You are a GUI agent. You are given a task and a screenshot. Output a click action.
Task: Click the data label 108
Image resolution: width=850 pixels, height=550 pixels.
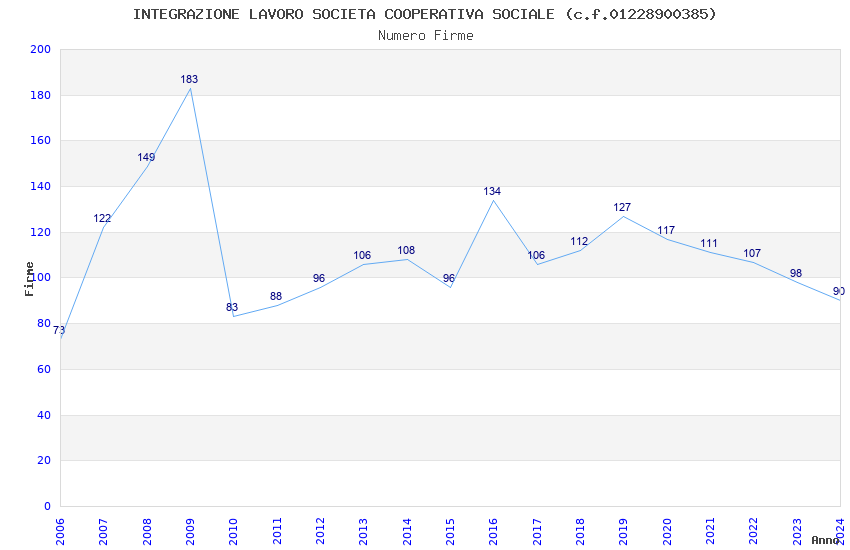pos(406,250)
